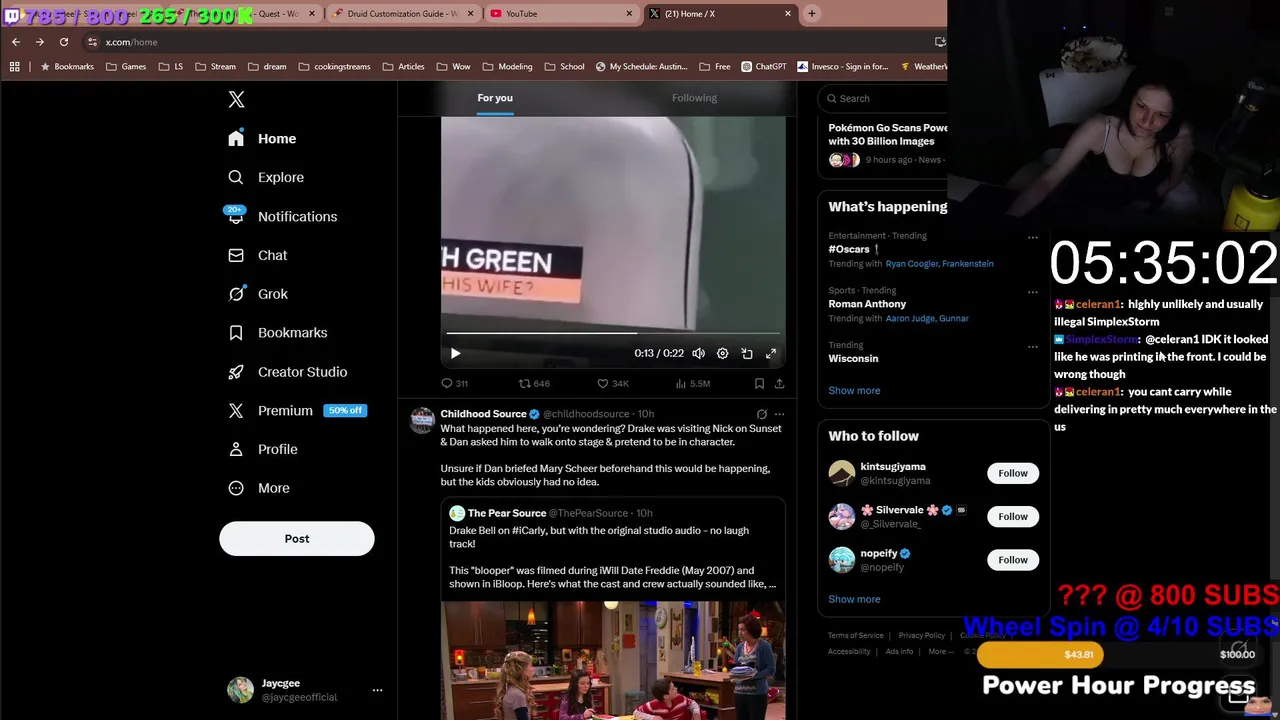The height and width of the screenshot is (720, 1280).
Task: Open the Explore page
Action: tap(266, 177)
